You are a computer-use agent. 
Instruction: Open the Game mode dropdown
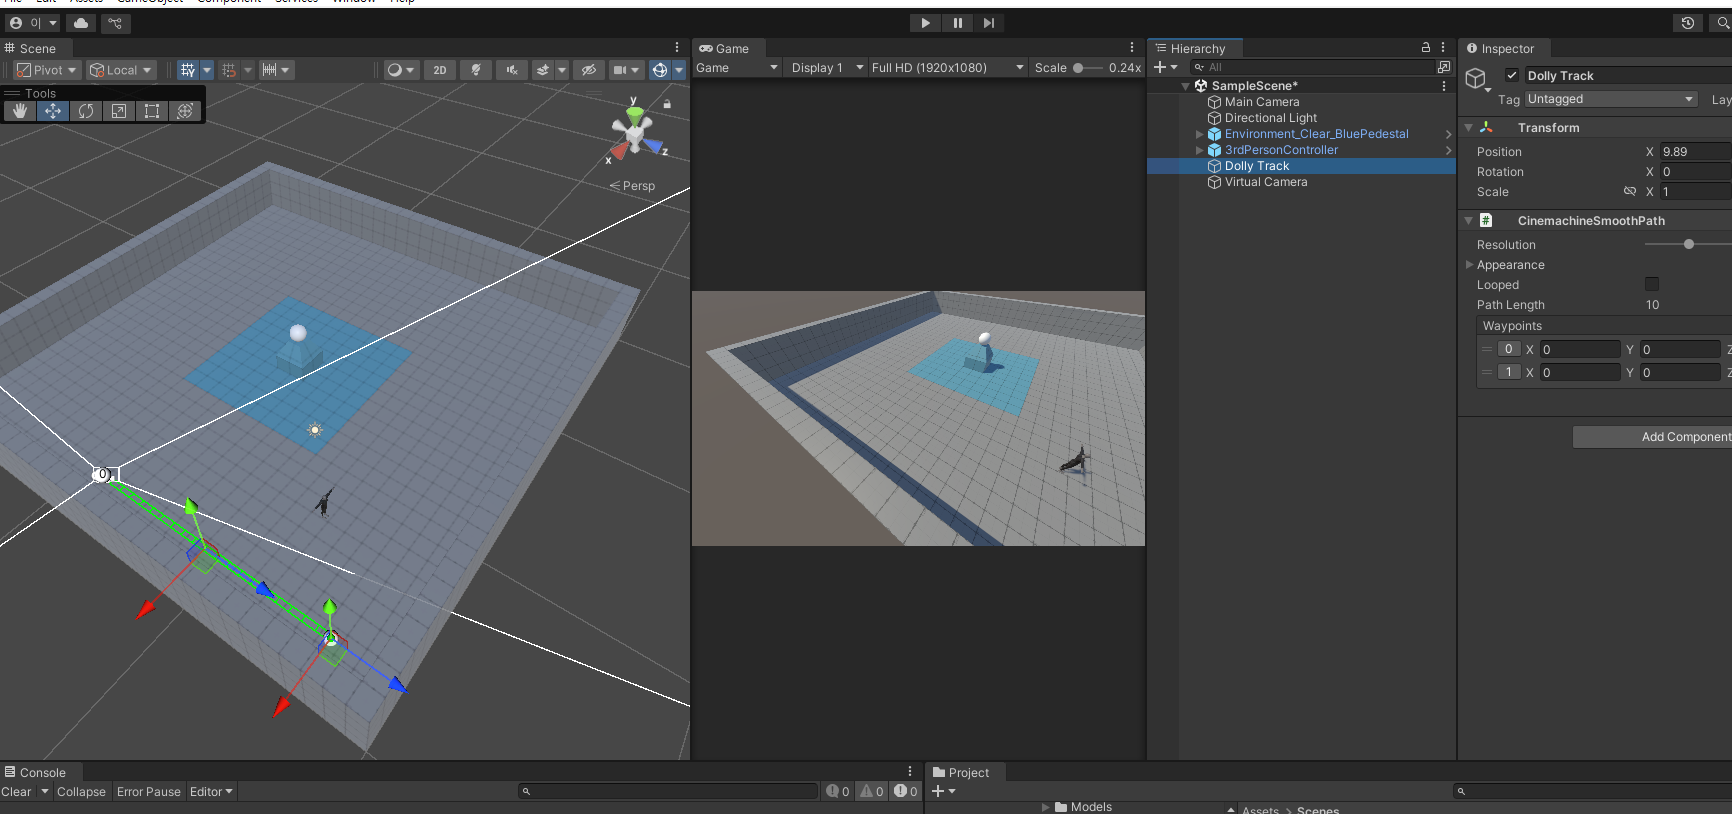coord(737,68)
